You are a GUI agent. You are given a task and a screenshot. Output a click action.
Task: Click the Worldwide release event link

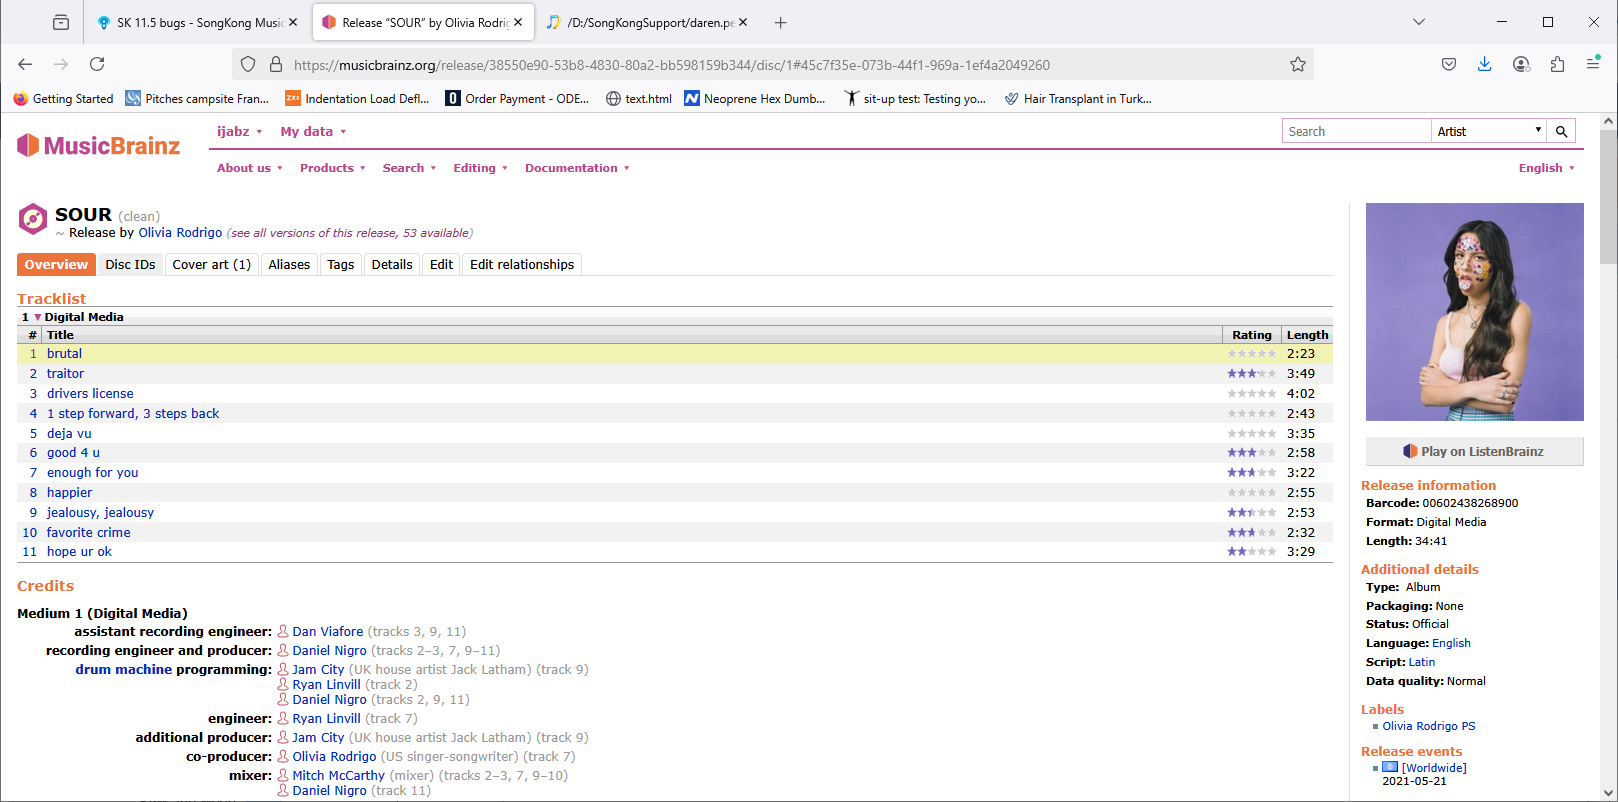click(x=1434, y=768)
